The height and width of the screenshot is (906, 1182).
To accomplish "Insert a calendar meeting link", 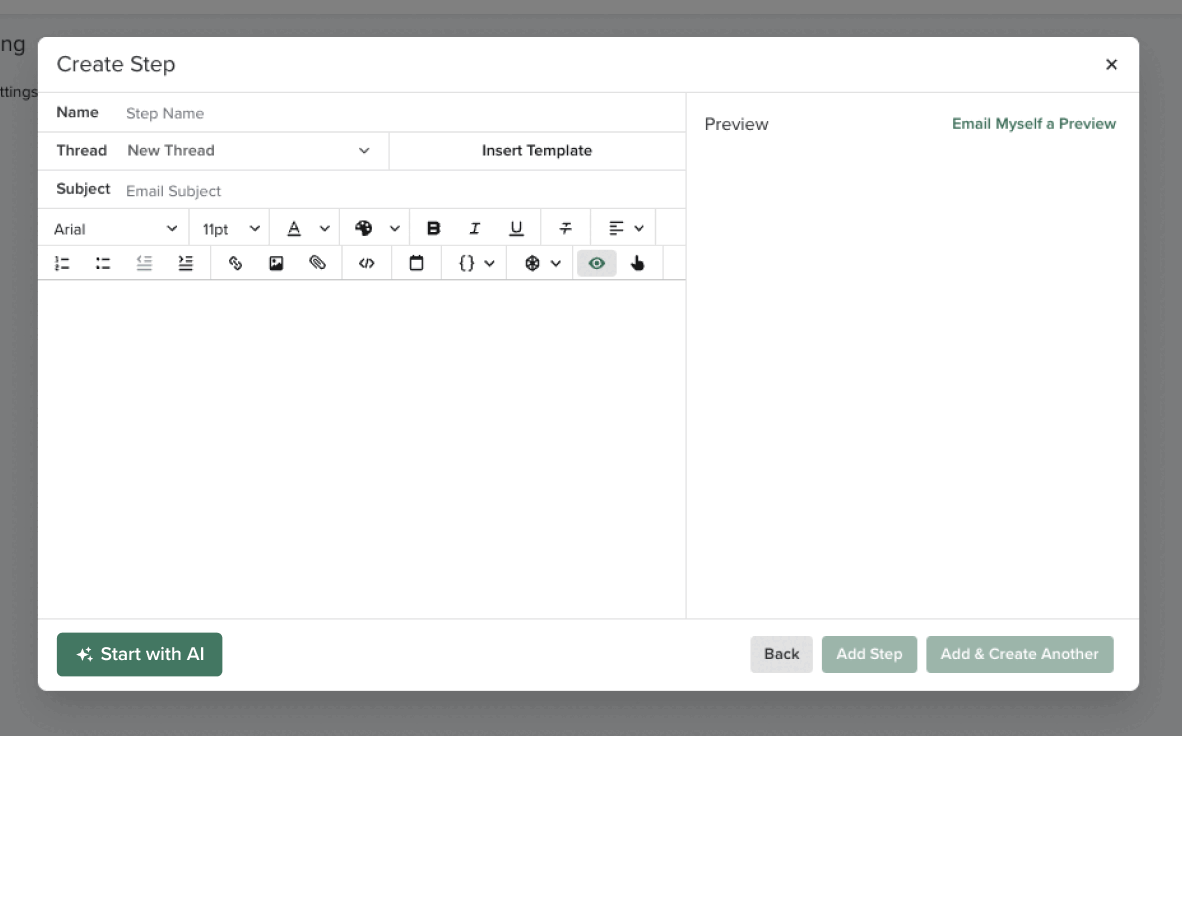I will coord(416,263).
